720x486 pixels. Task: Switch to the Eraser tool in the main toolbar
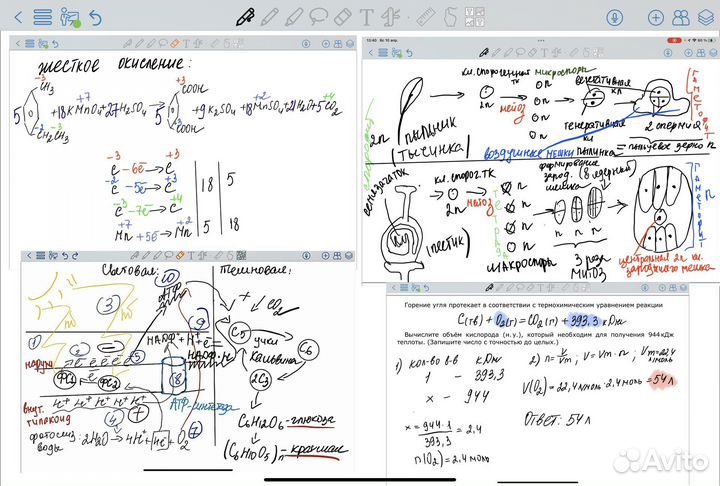click(x=343, y=17)
